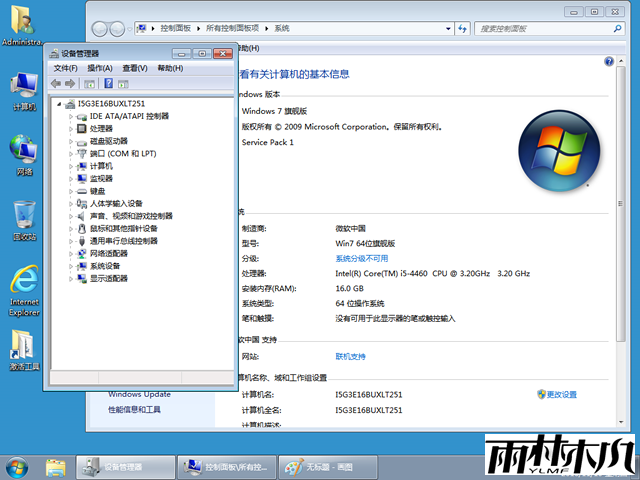Click the 端口 (COM 和 LPT) port icon

(82, 154)
